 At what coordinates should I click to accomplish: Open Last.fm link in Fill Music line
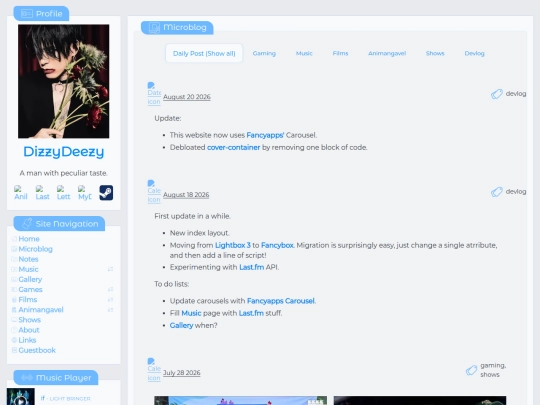tap(251, 313)
